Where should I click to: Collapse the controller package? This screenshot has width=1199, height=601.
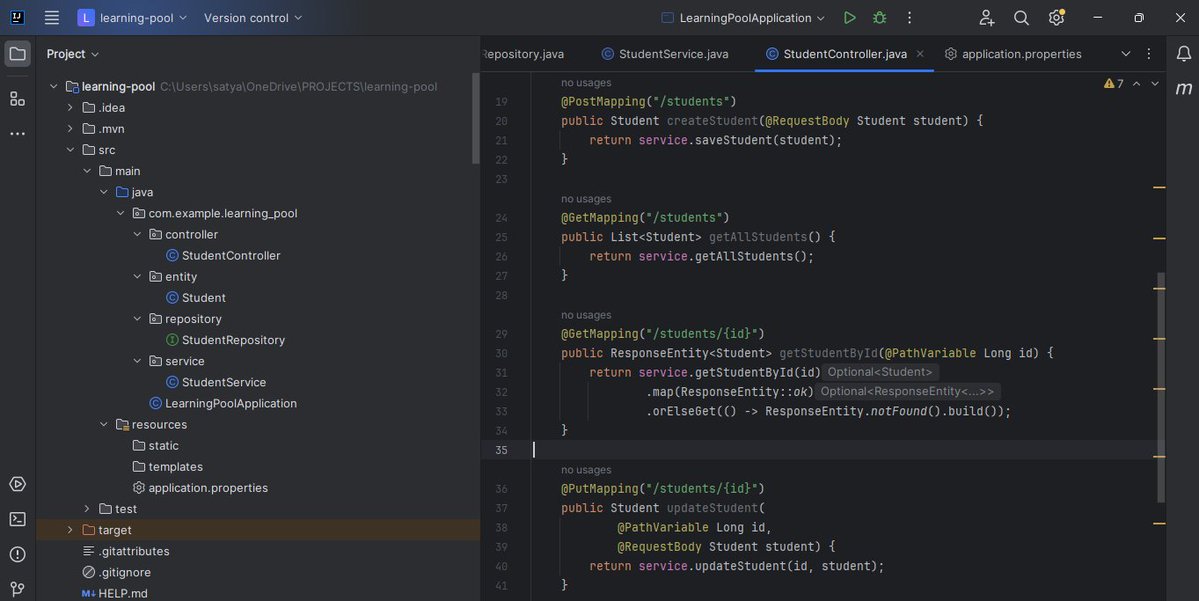tap(138, 234)
